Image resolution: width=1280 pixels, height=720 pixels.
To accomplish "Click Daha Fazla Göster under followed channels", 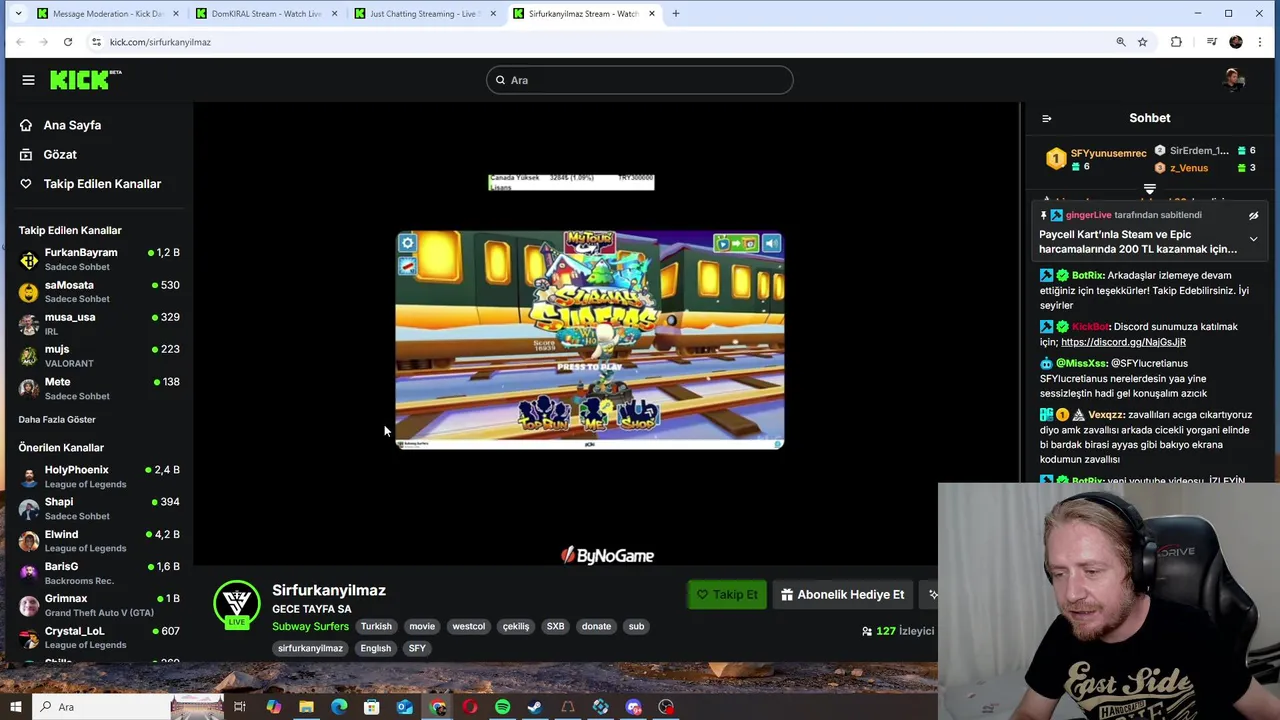I will (x=57, y=420).
